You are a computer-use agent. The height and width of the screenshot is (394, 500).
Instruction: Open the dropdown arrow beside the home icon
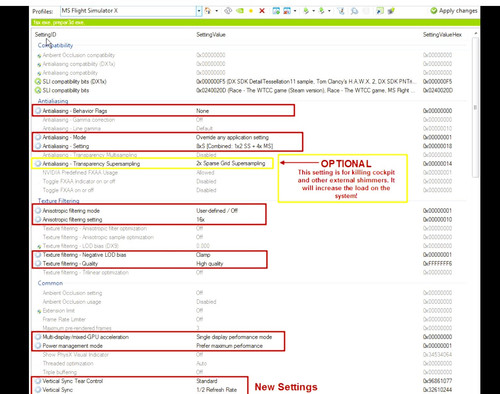coord(217,11)
